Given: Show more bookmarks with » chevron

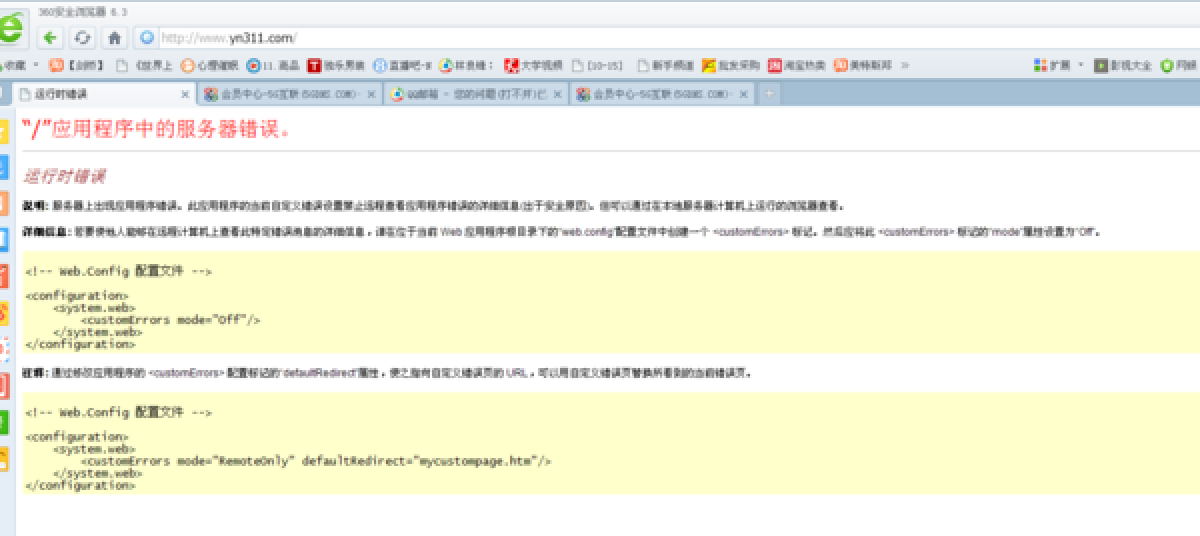Looking at the screenshot, I should pos(905,65).
